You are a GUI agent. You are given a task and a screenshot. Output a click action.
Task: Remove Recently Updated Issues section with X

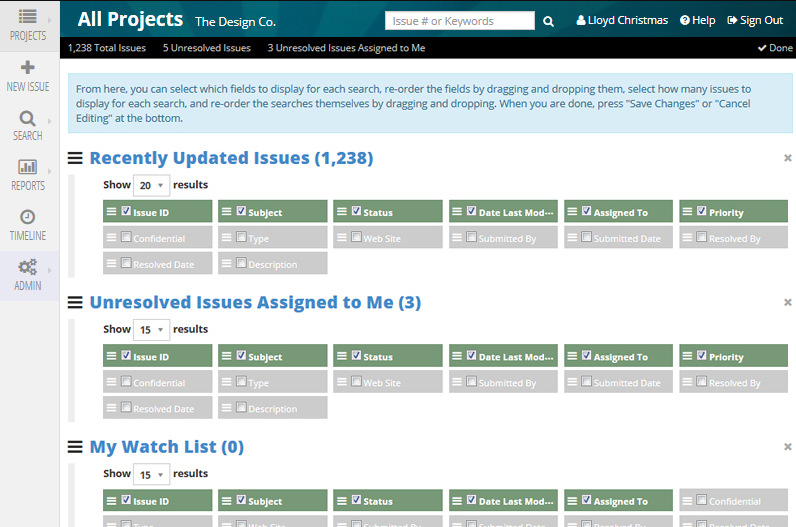click(x=787, y=158)
